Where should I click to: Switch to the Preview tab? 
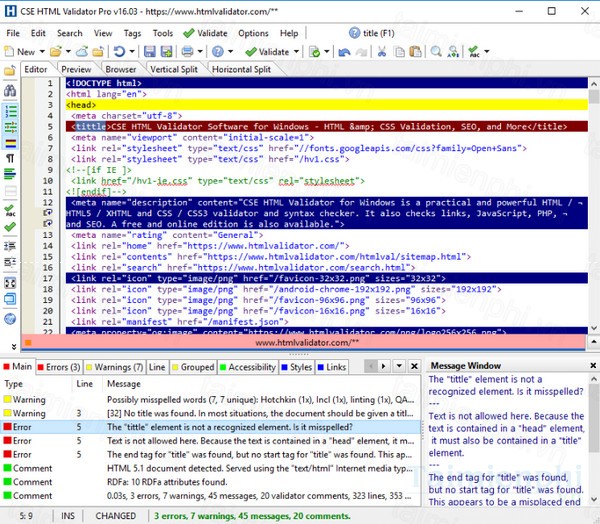[76, 69]
